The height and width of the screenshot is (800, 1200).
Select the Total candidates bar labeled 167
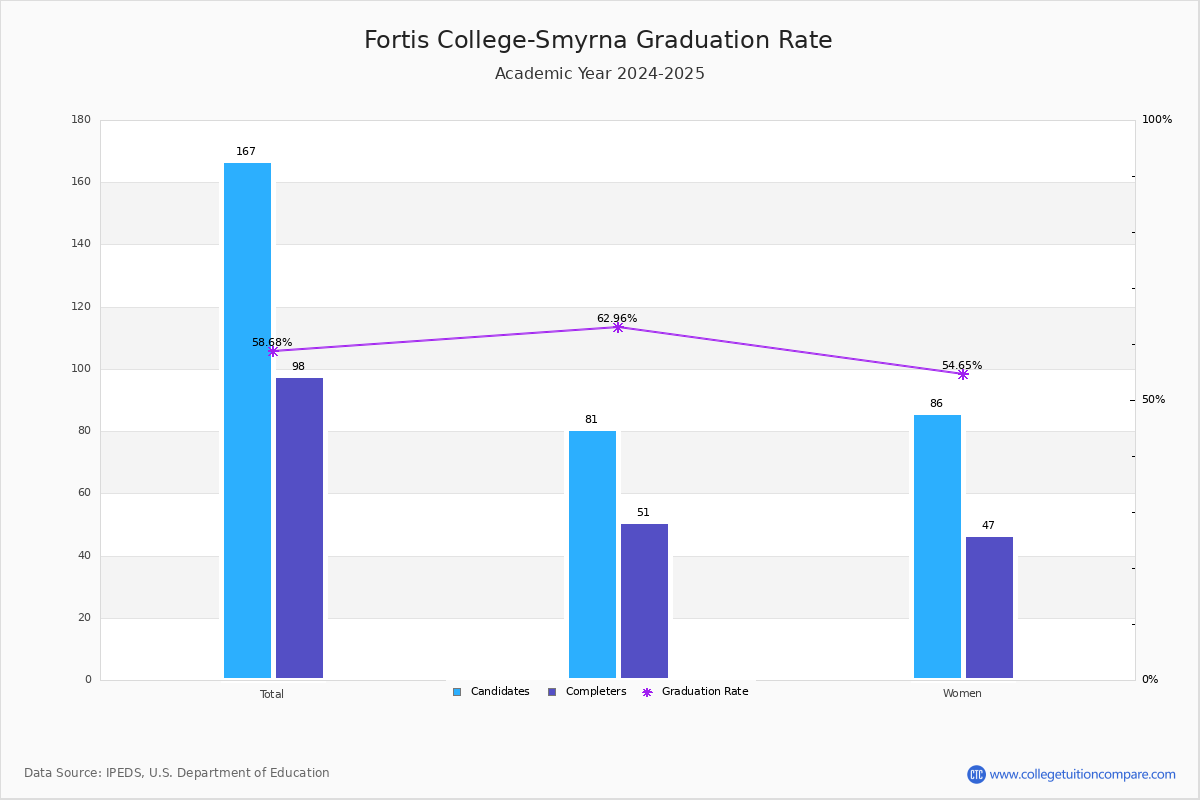point(247,421)
